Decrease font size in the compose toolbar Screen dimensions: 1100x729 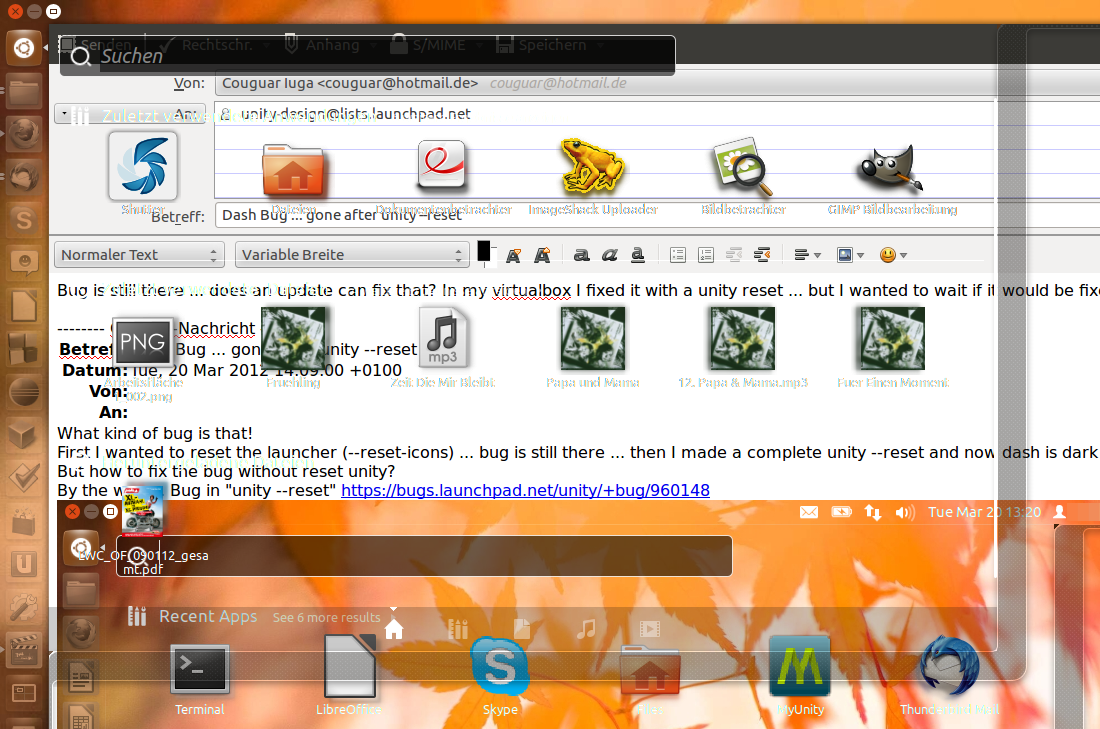[514, 255]
